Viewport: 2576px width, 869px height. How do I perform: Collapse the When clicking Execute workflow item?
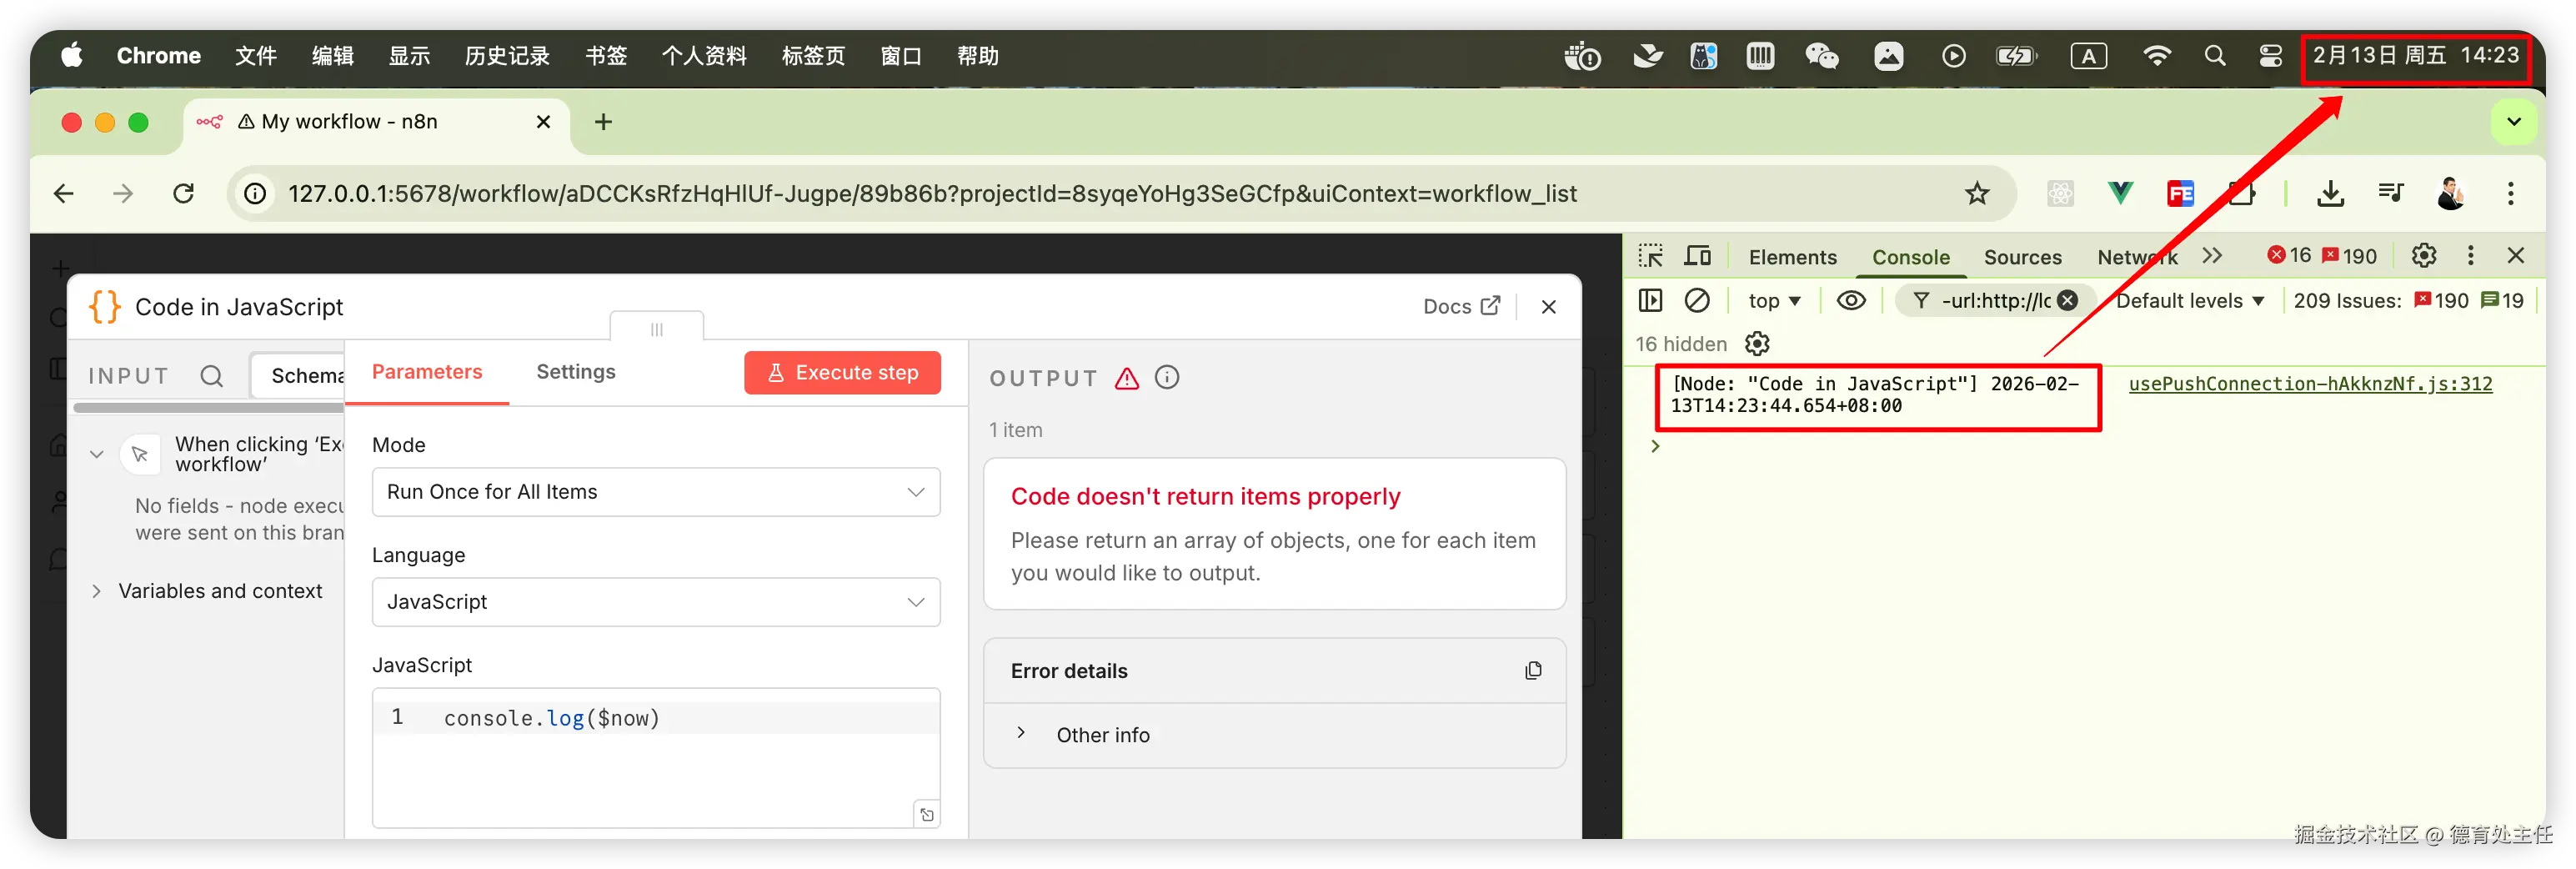[x=96, y=454]
